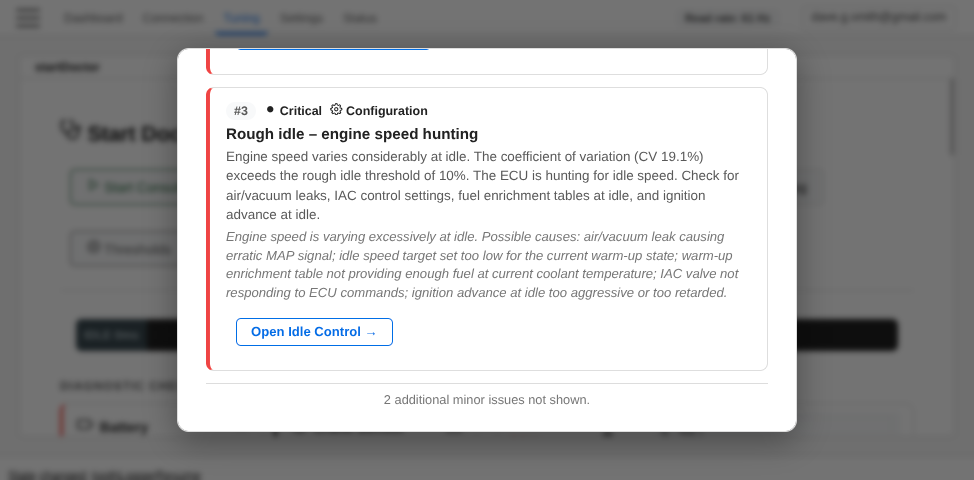Click the Rough idle issue heading
Screen dimensions: 974x480
(x=352, y=134)
